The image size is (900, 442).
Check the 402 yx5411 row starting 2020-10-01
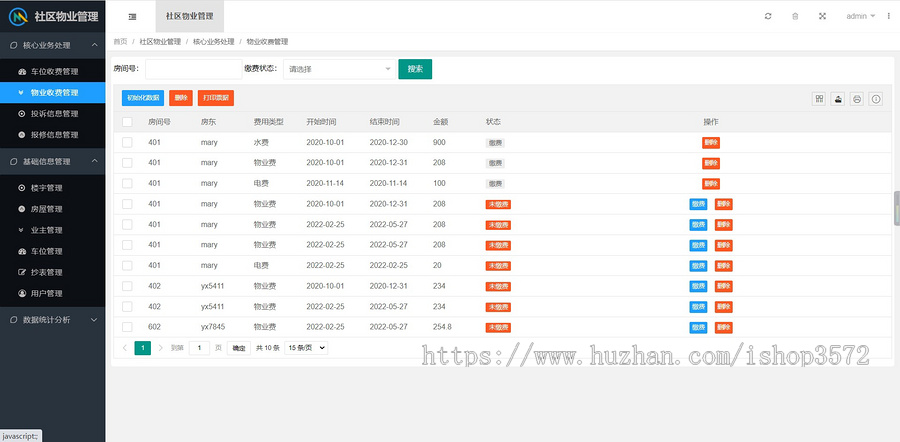pos(127,286)
